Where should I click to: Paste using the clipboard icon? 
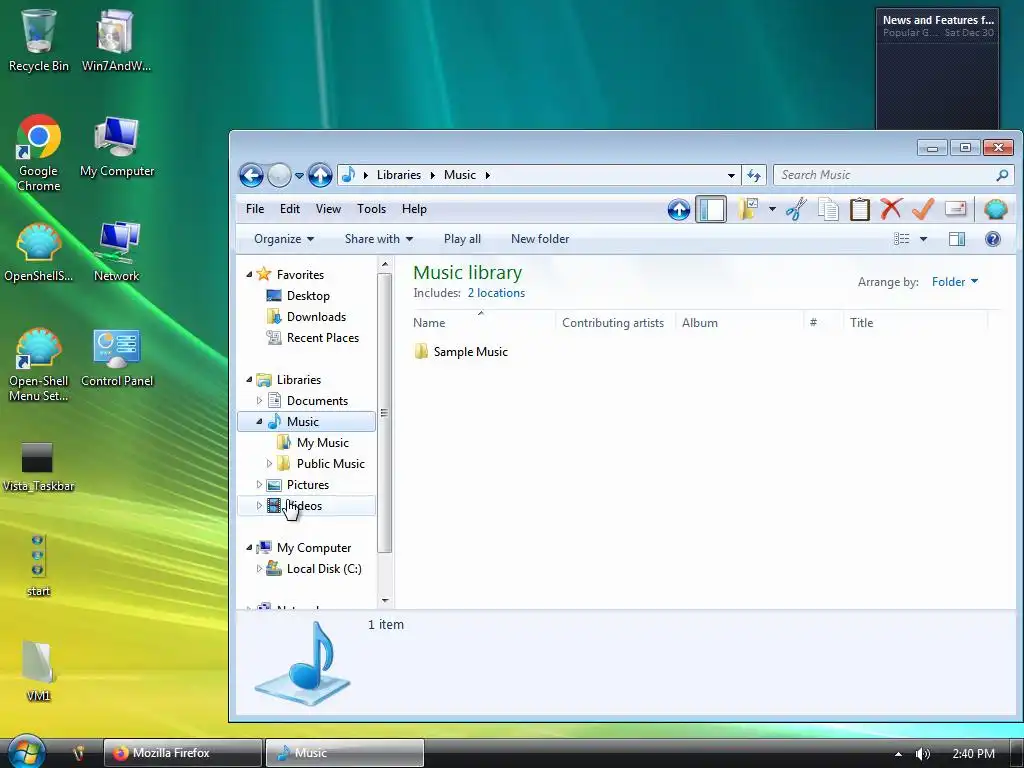click(x=859, y=209)
